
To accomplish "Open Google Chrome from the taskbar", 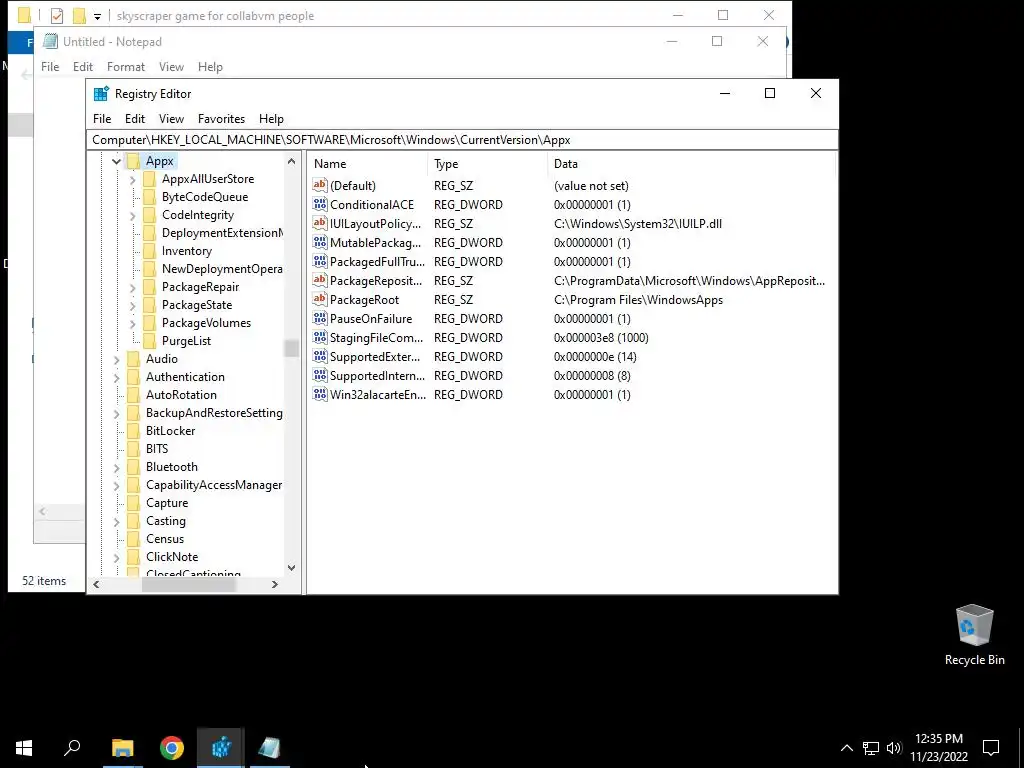I will click(172, 748).
